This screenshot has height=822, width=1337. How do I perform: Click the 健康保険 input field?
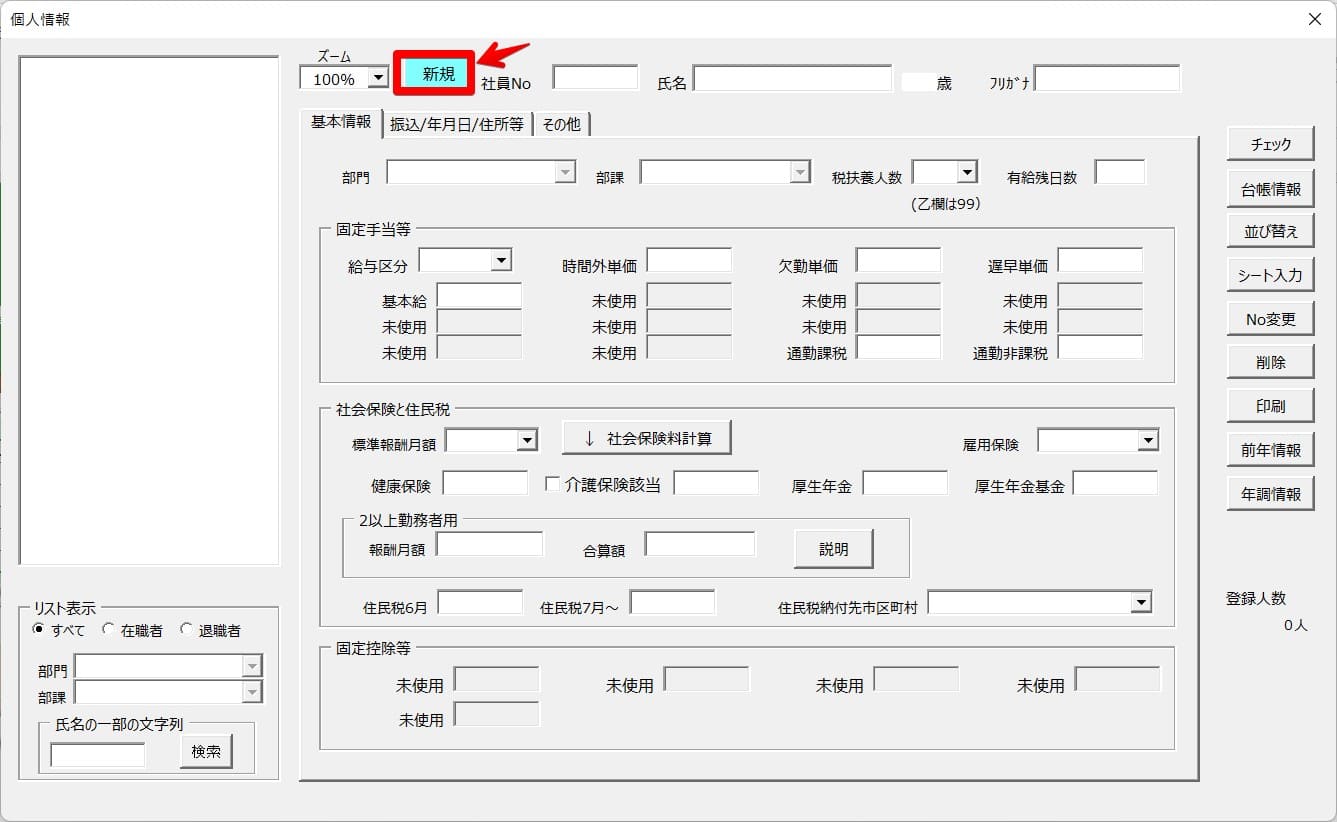pyautogui.click(x=485, y=483)
